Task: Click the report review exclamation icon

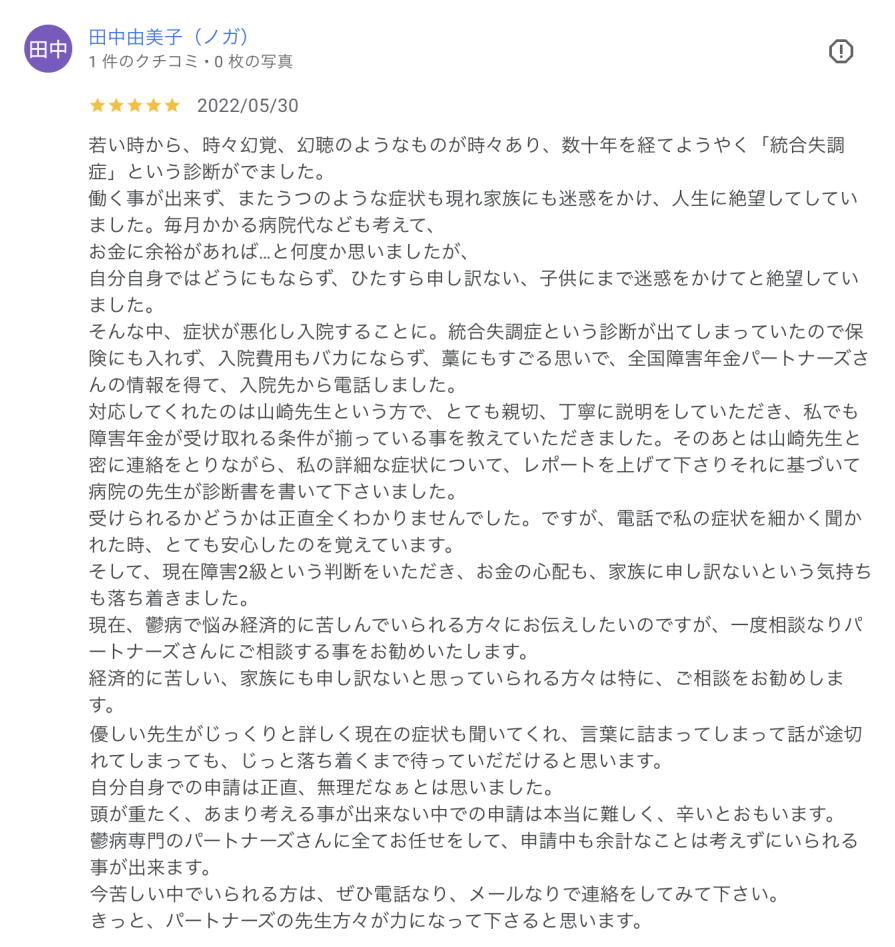Action: click(x=841, y=51)
